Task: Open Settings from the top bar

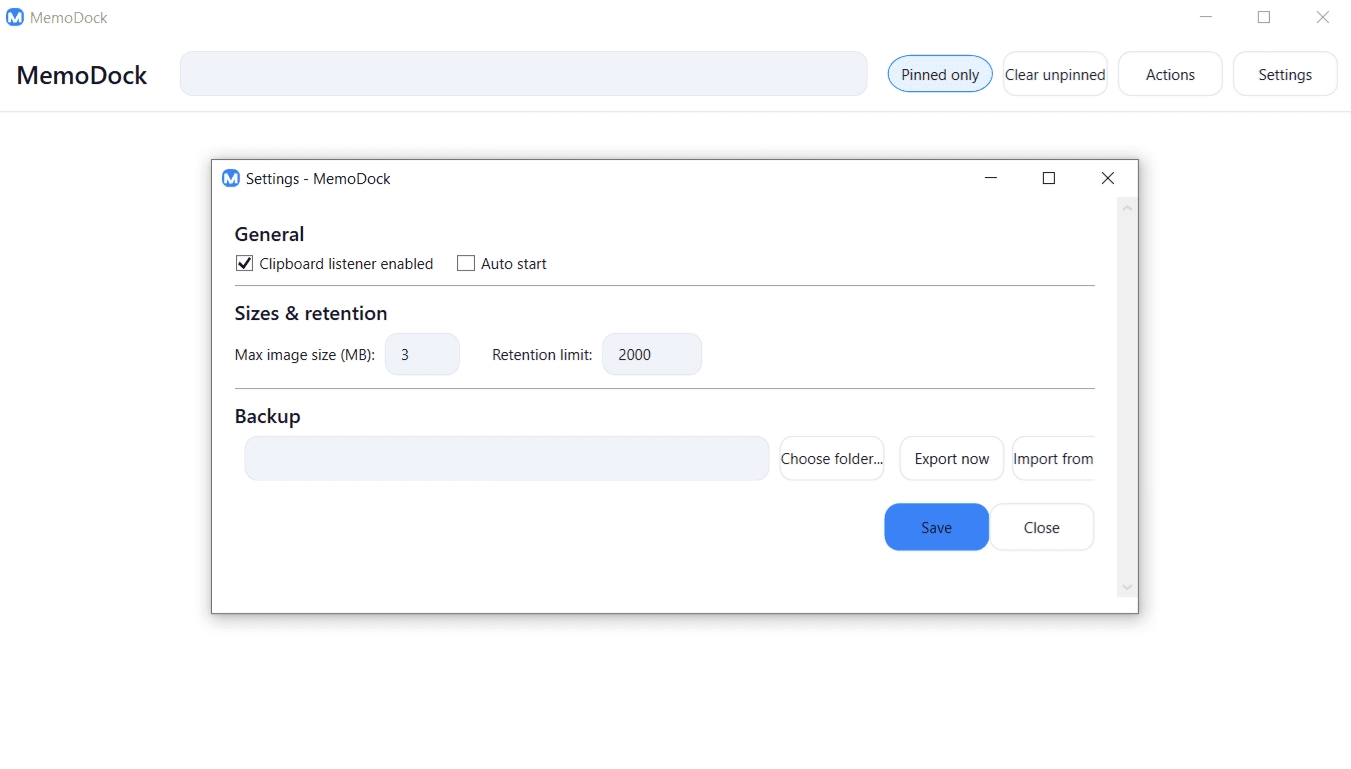Action: click(1285, 74)
